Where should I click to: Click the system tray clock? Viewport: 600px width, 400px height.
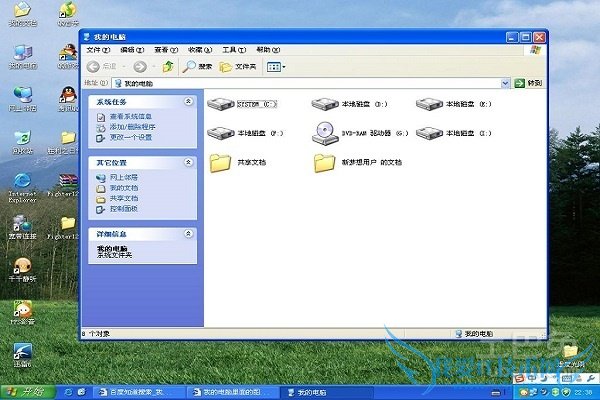(583, 392)
